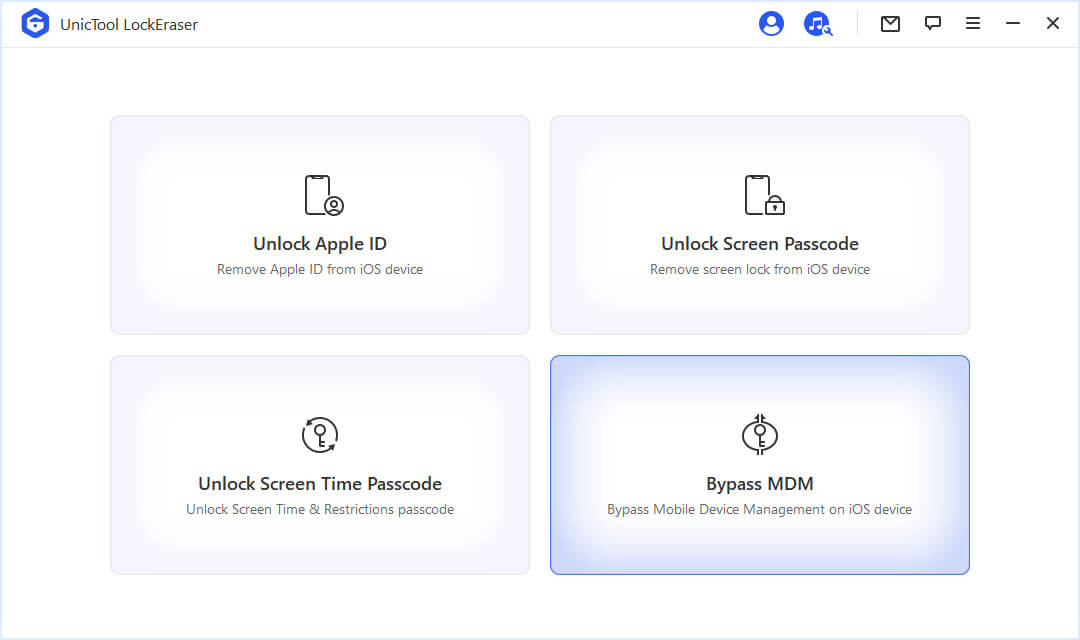This screenshot has width=1080, height=640.
Task: Open the user account profile icon
Action: [771, 24]
